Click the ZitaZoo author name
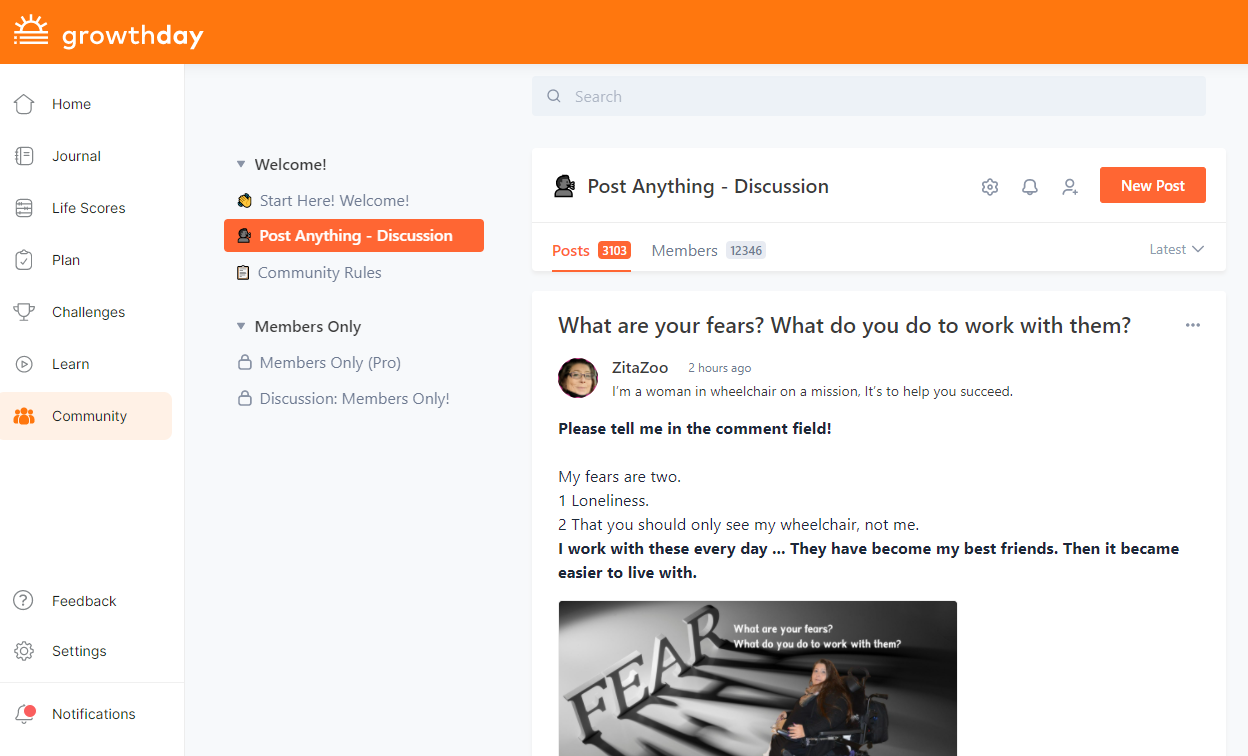The image size is (1248, 756). (x=640, y=368)
